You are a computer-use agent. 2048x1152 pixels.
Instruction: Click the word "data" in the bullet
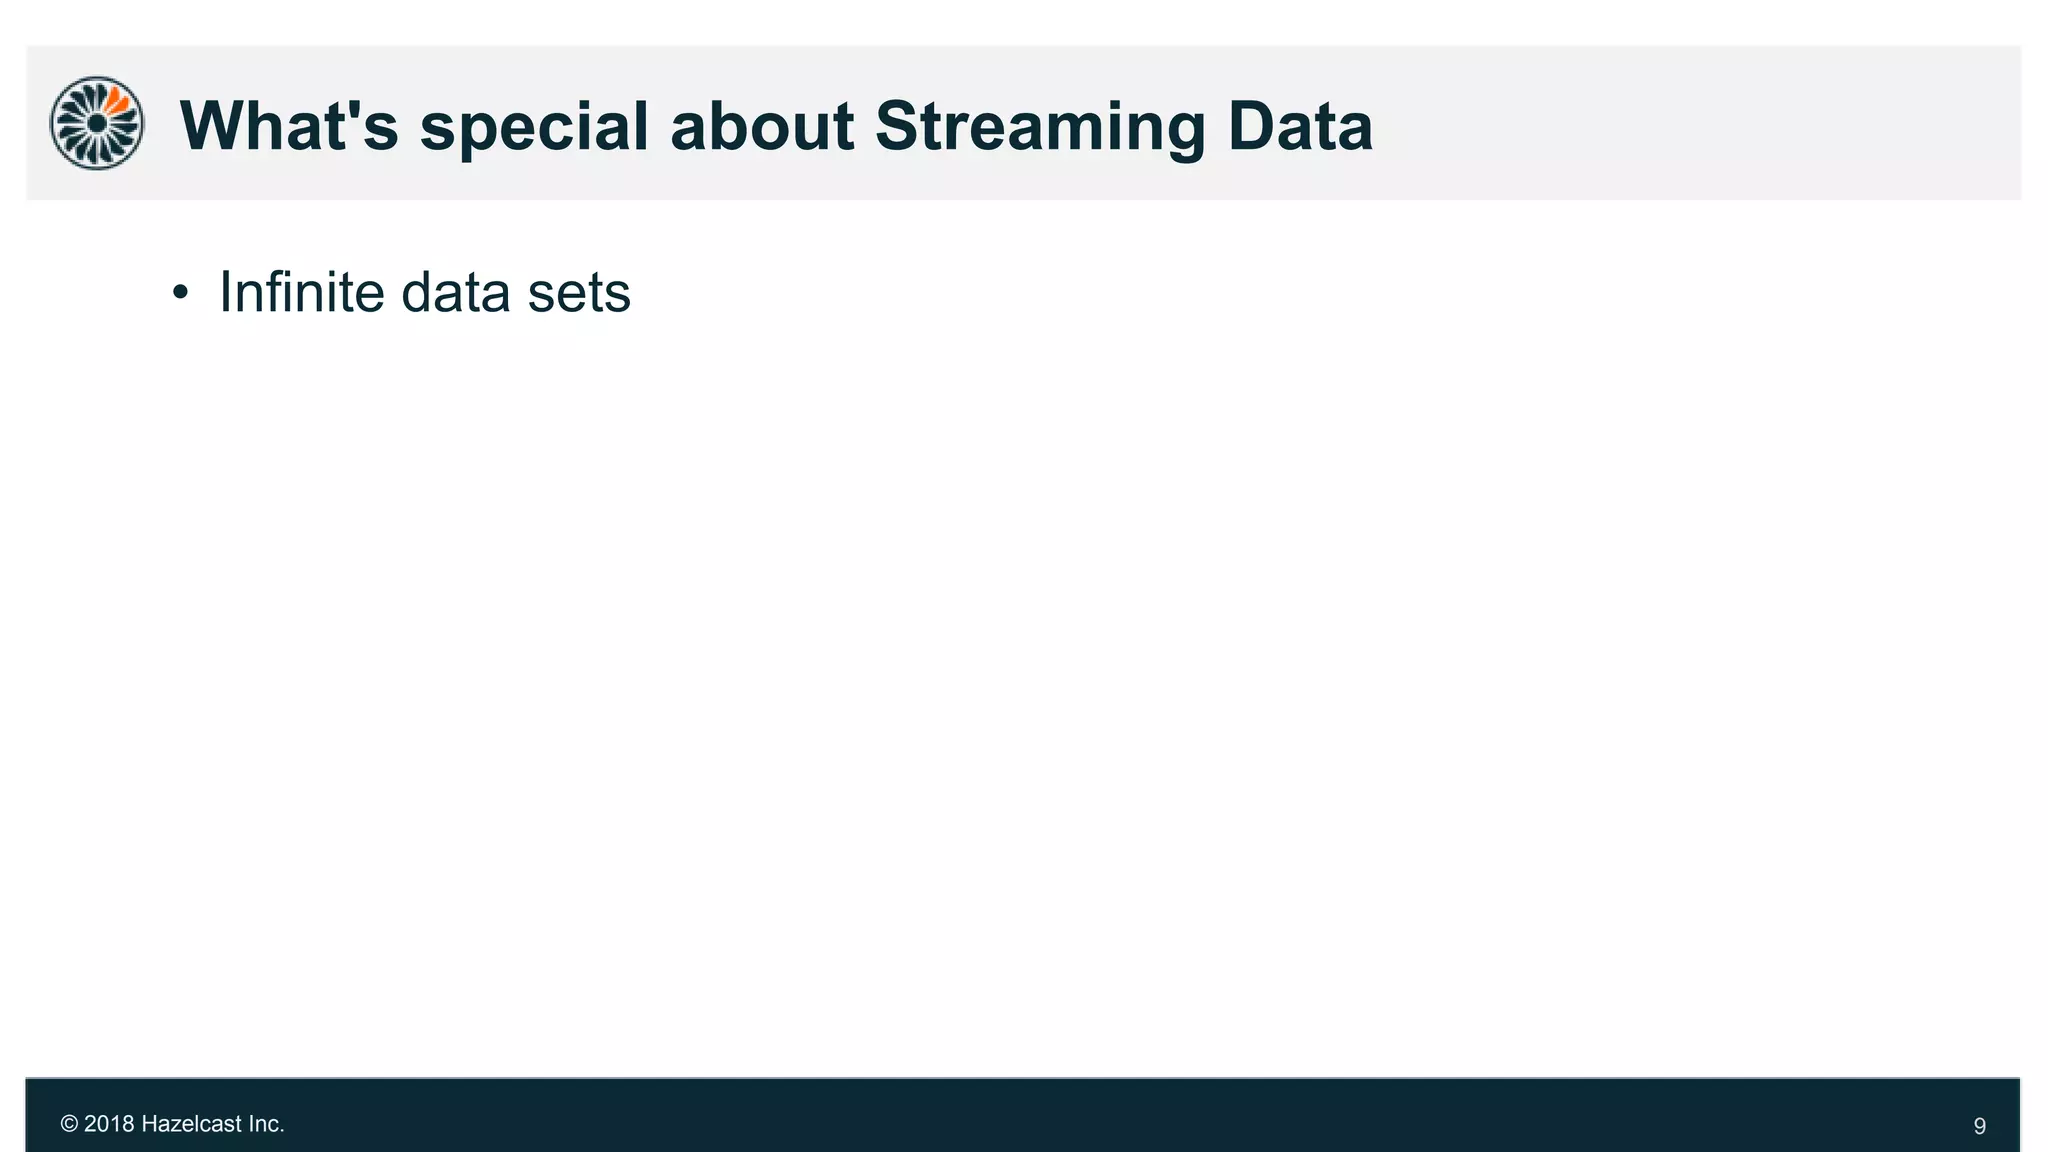456,292
